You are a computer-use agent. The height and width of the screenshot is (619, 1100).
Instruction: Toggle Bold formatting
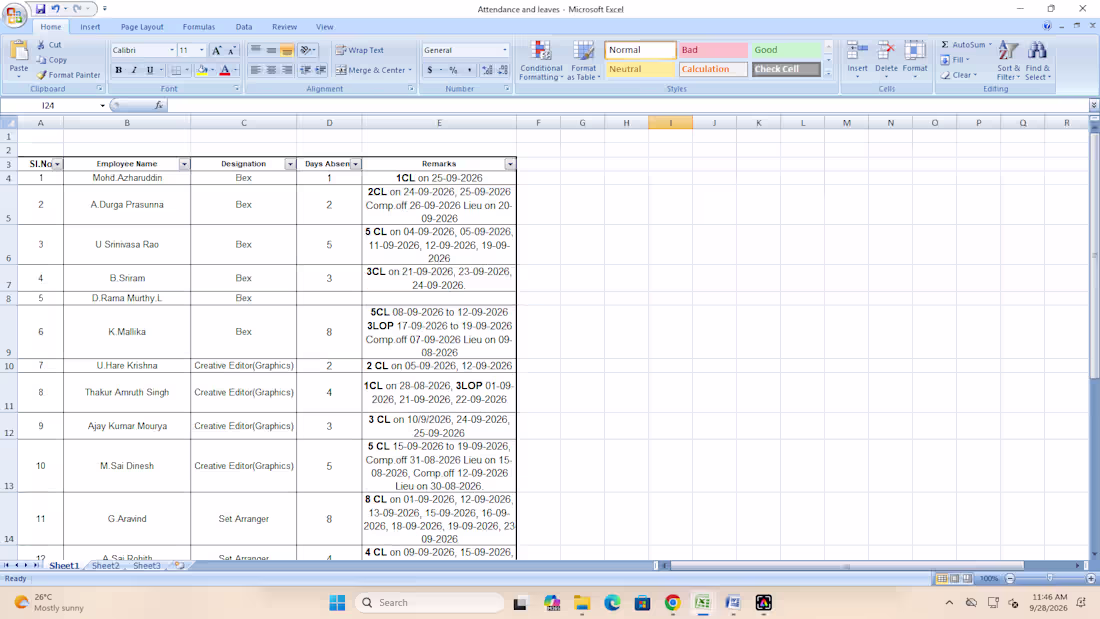coord(119,70)
